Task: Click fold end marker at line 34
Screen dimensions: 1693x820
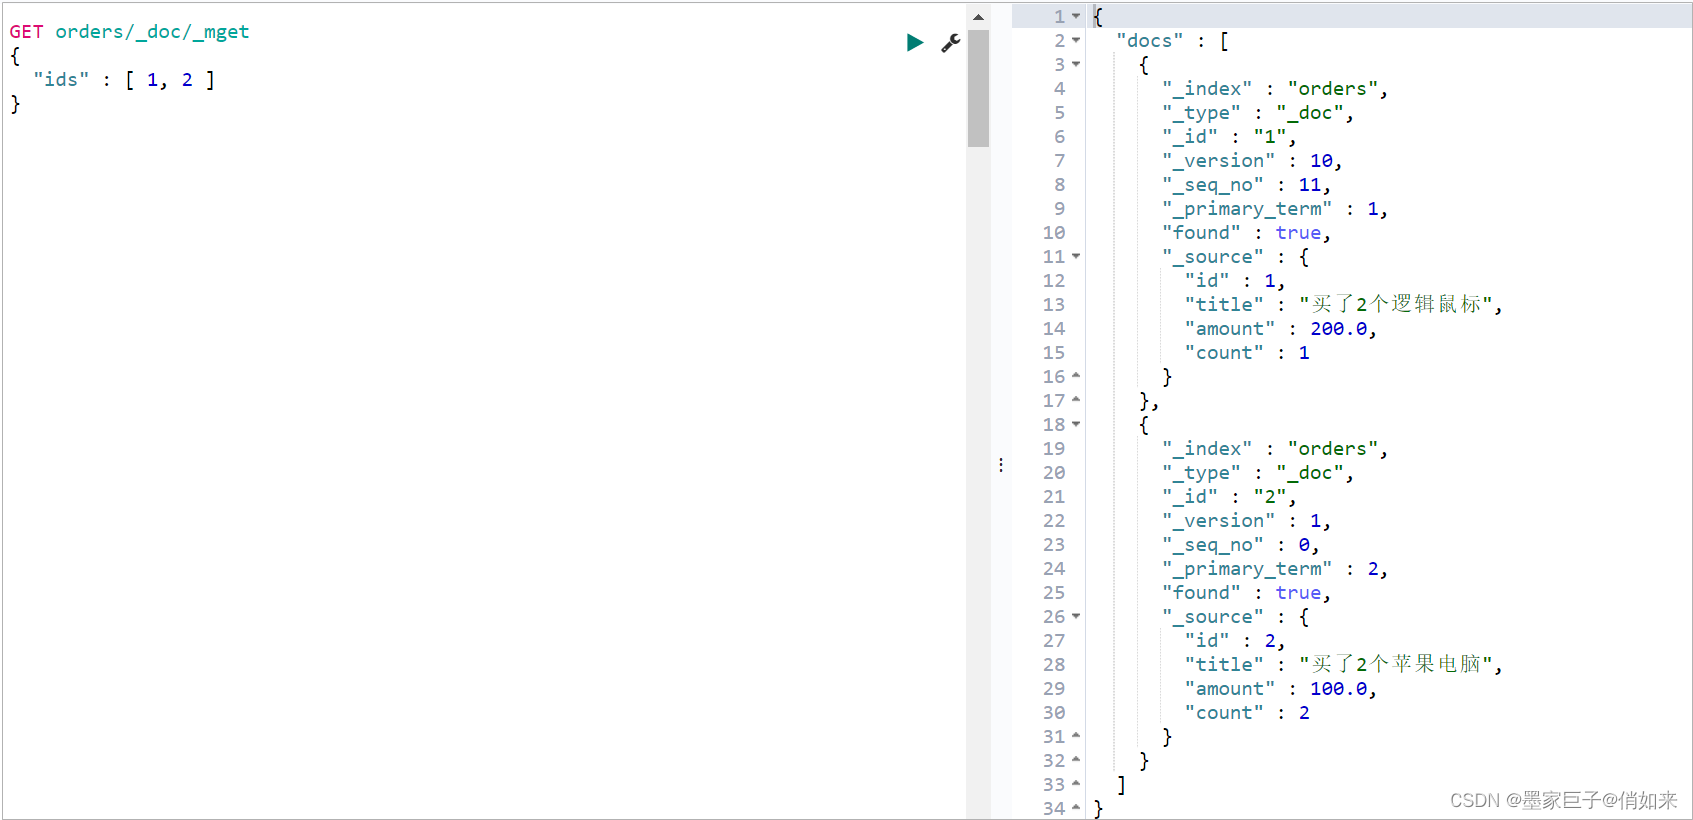Action: point(1076,808)
